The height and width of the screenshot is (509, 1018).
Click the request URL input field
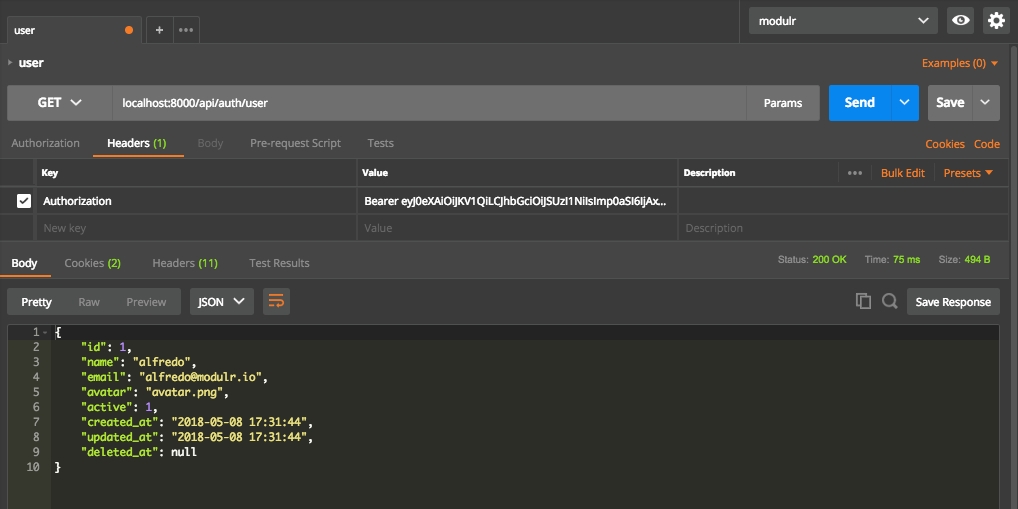(x=428, y=102)
